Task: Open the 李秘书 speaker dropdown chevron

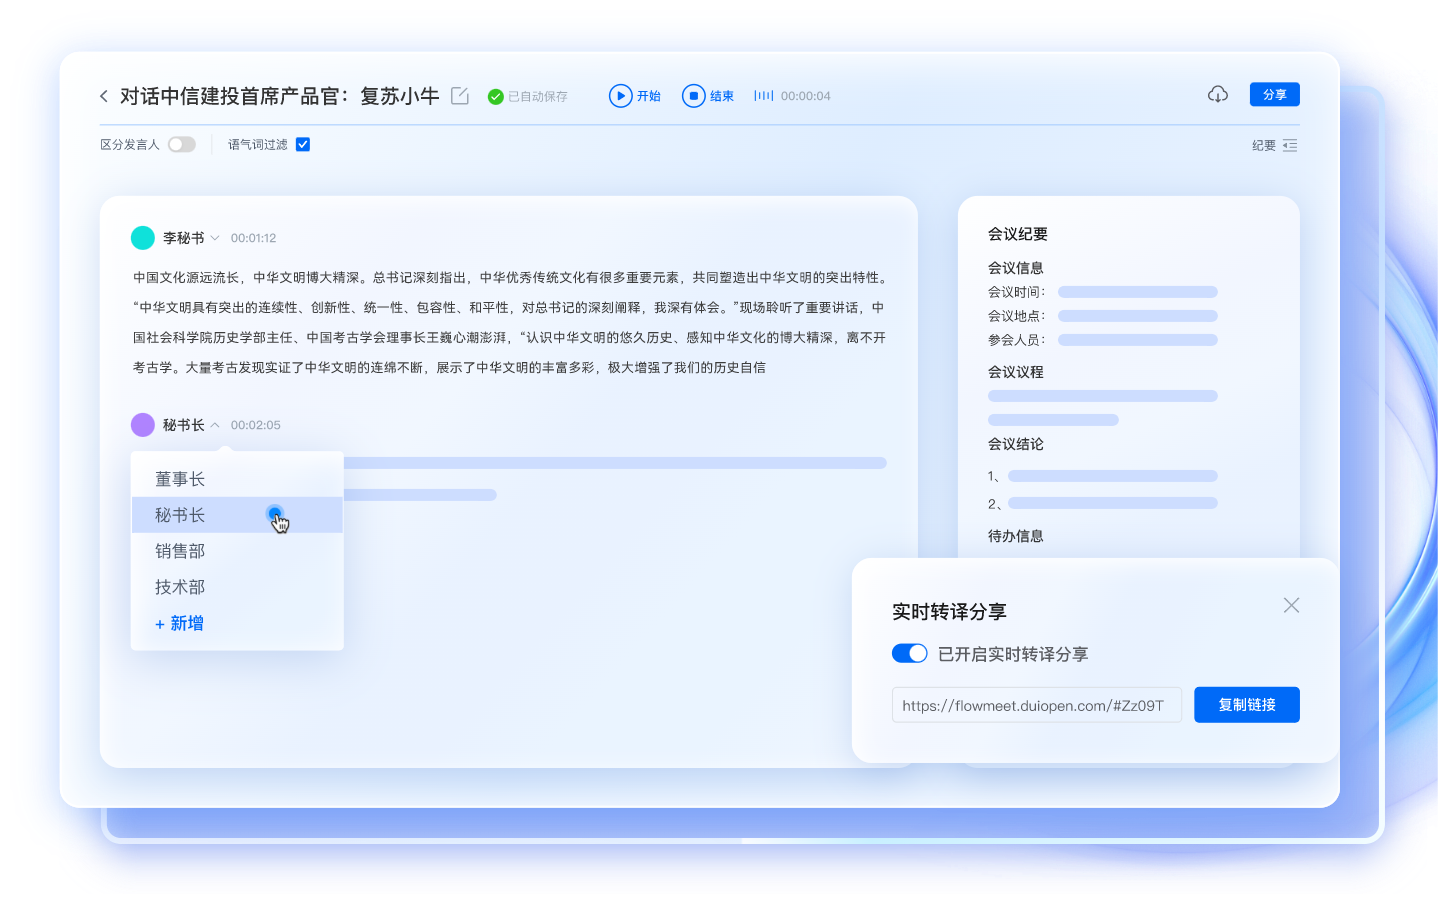Action: coord(215,238)
